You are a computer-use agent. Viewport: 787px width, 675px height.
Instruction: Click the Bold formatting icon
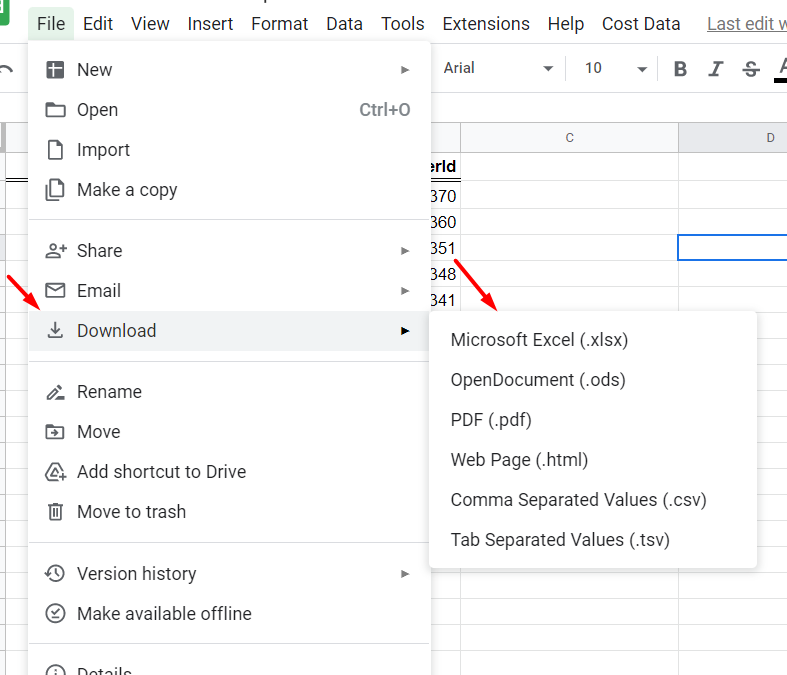[x=680, y=68]
